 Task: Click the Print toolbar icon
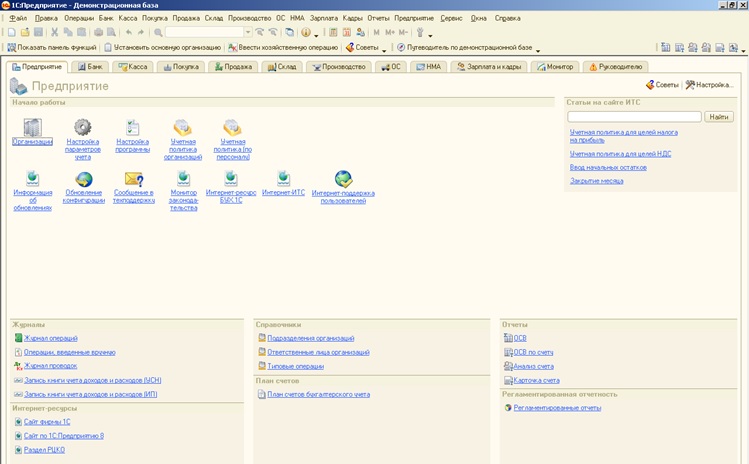(98, 32)
